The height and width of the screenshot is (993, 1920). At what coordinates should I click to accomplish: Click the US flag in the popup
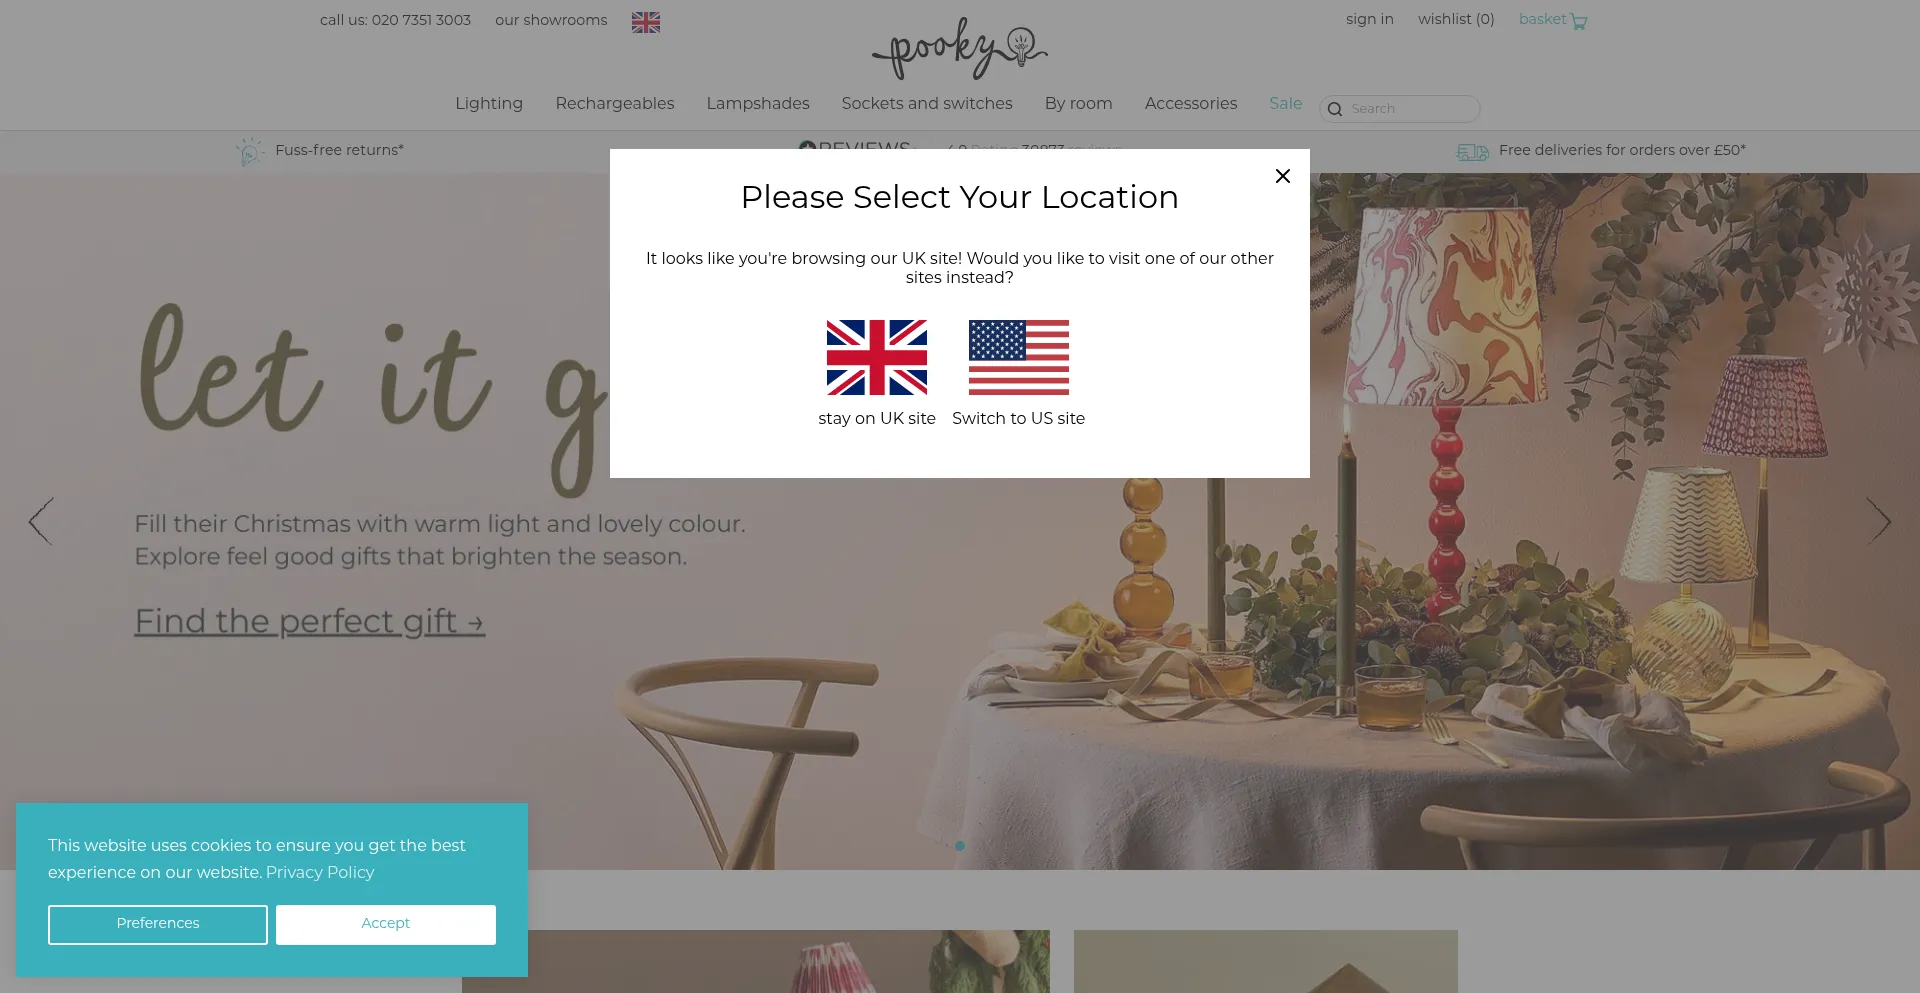[x=1018, y=357]
